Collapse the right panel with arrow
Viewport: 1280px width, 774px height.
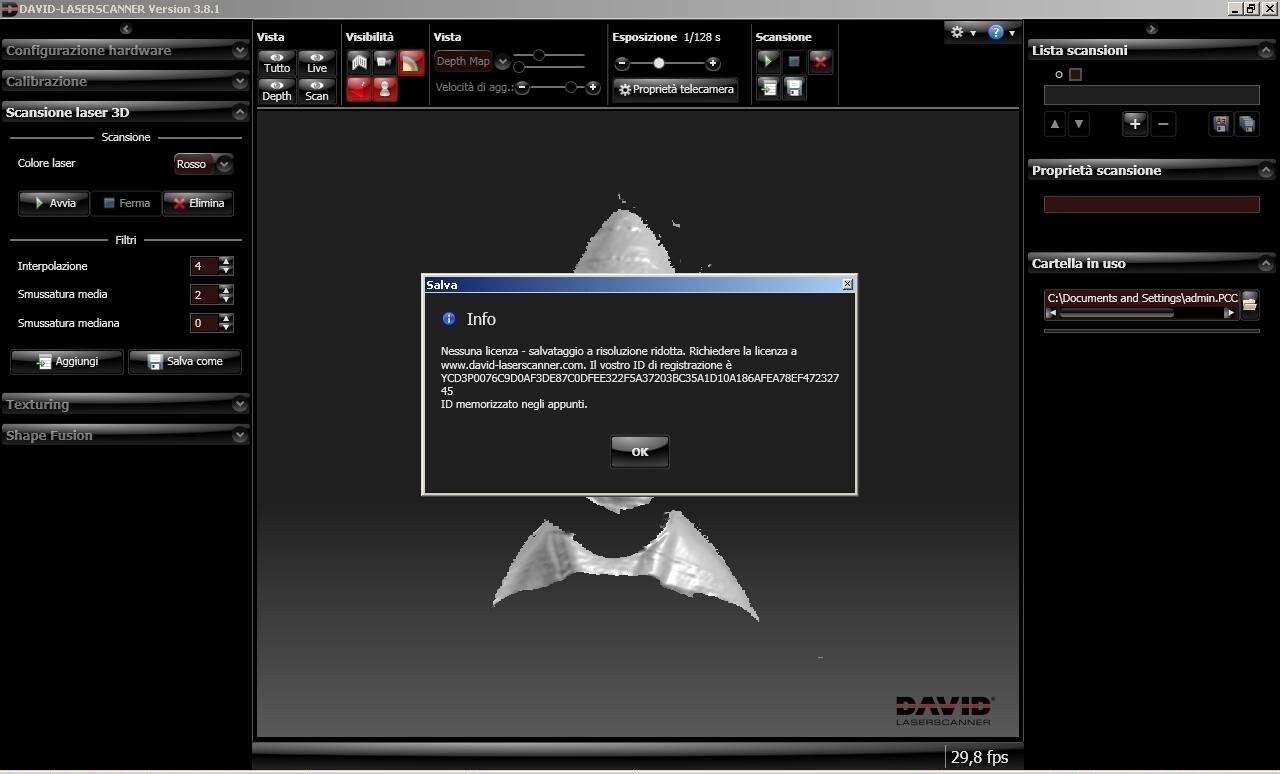pos(1152,29)
